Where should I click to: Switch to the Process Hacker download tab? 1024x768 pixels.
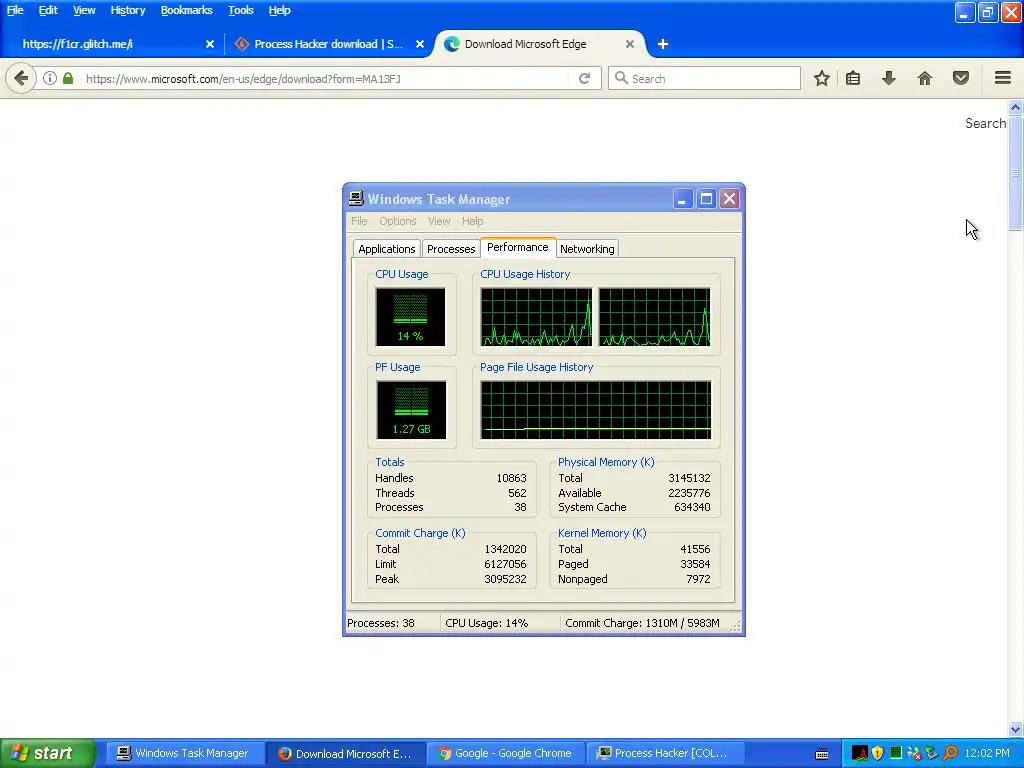328,44
